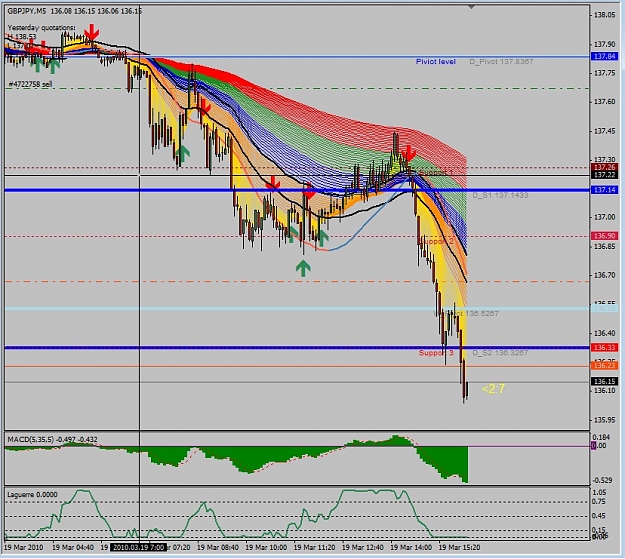Click the 'D_S1 137.1433' label
Screen dimensions: 625x559
[500, 195]
